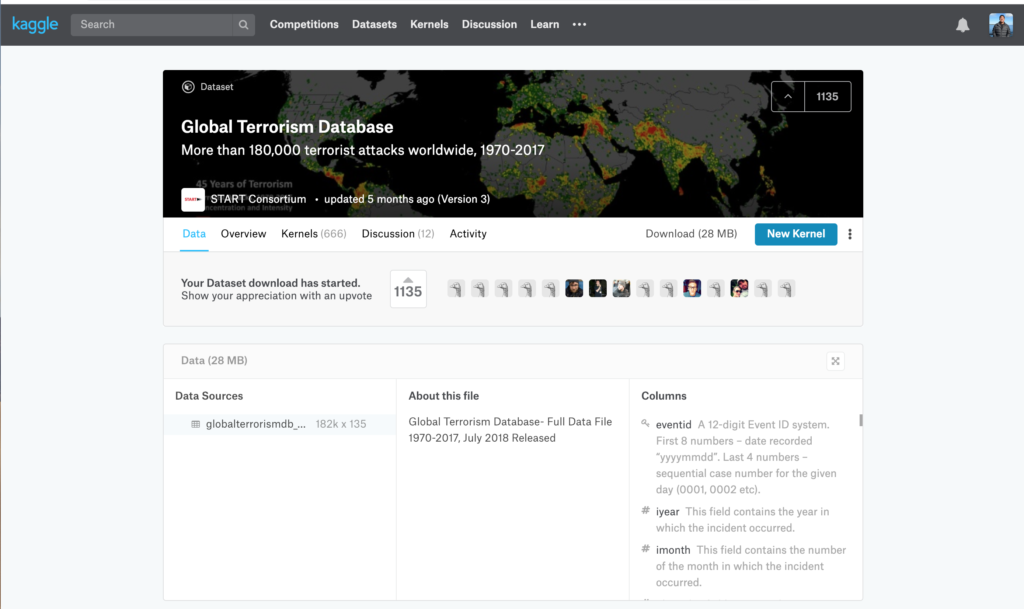Viewport: 1024px width, 609px height.
Task: Click the key icon next to eventid
Action: point(645,424)
